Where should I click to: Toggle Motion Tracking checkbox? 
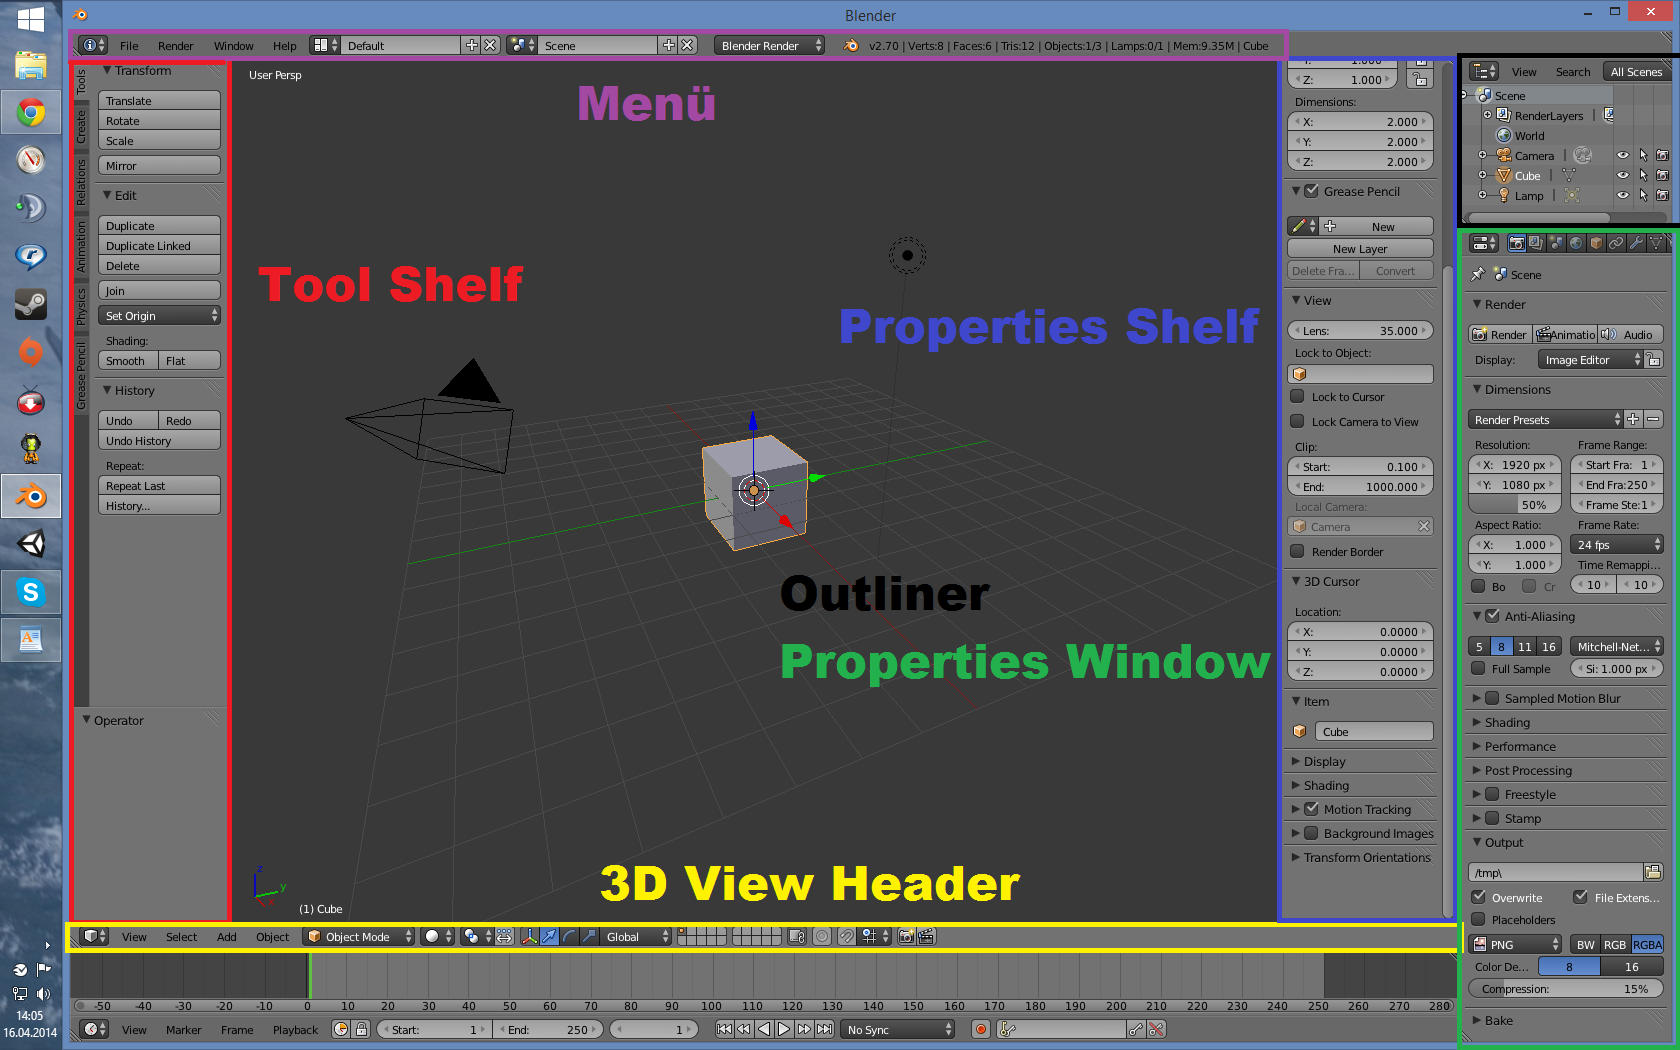coord(1311,809)
